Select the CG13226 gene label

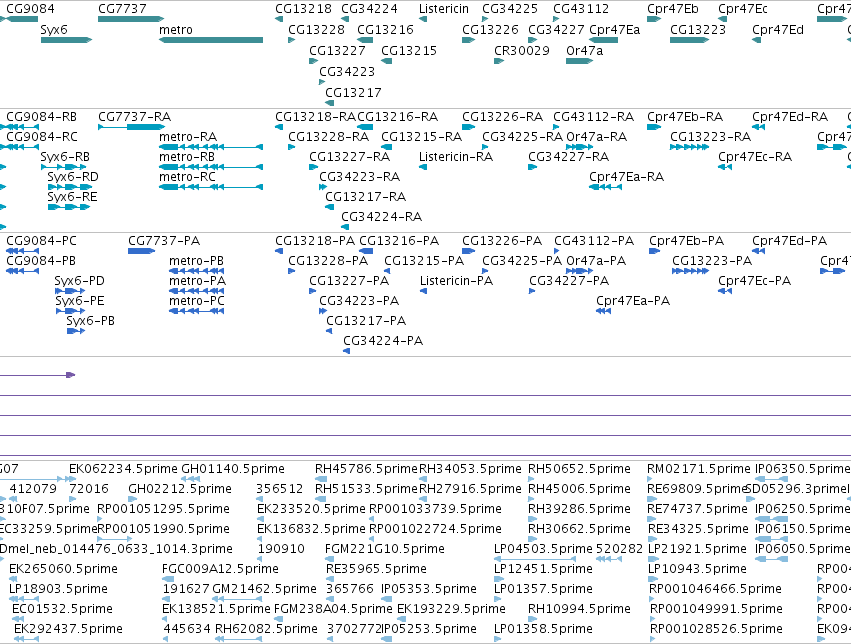click(x=490, y=30)
